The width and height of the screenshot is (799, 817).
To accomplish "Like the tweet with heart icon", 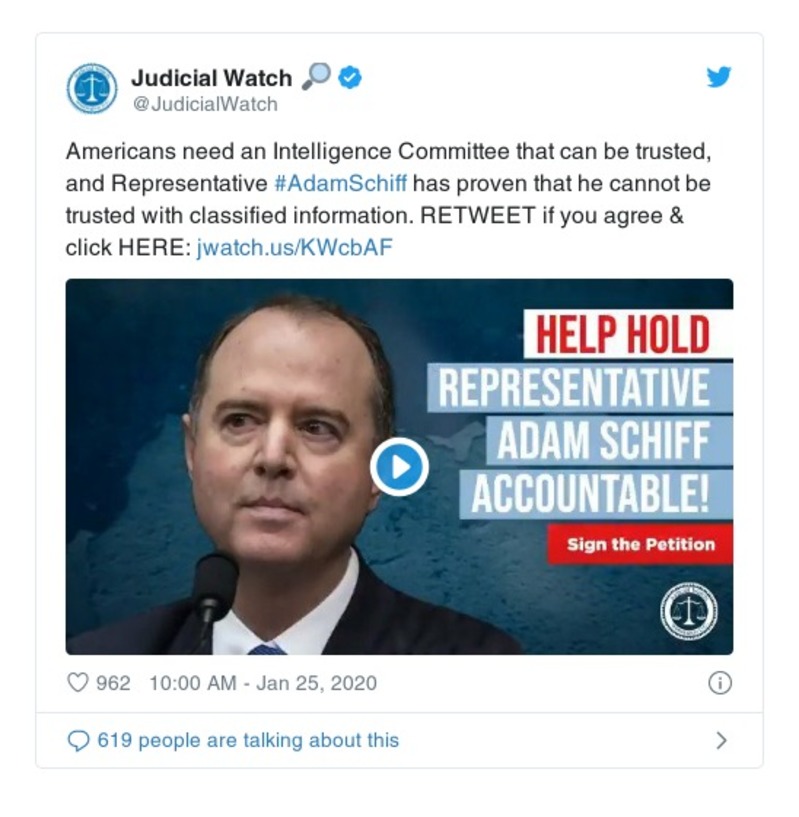I will pos(78,682).
